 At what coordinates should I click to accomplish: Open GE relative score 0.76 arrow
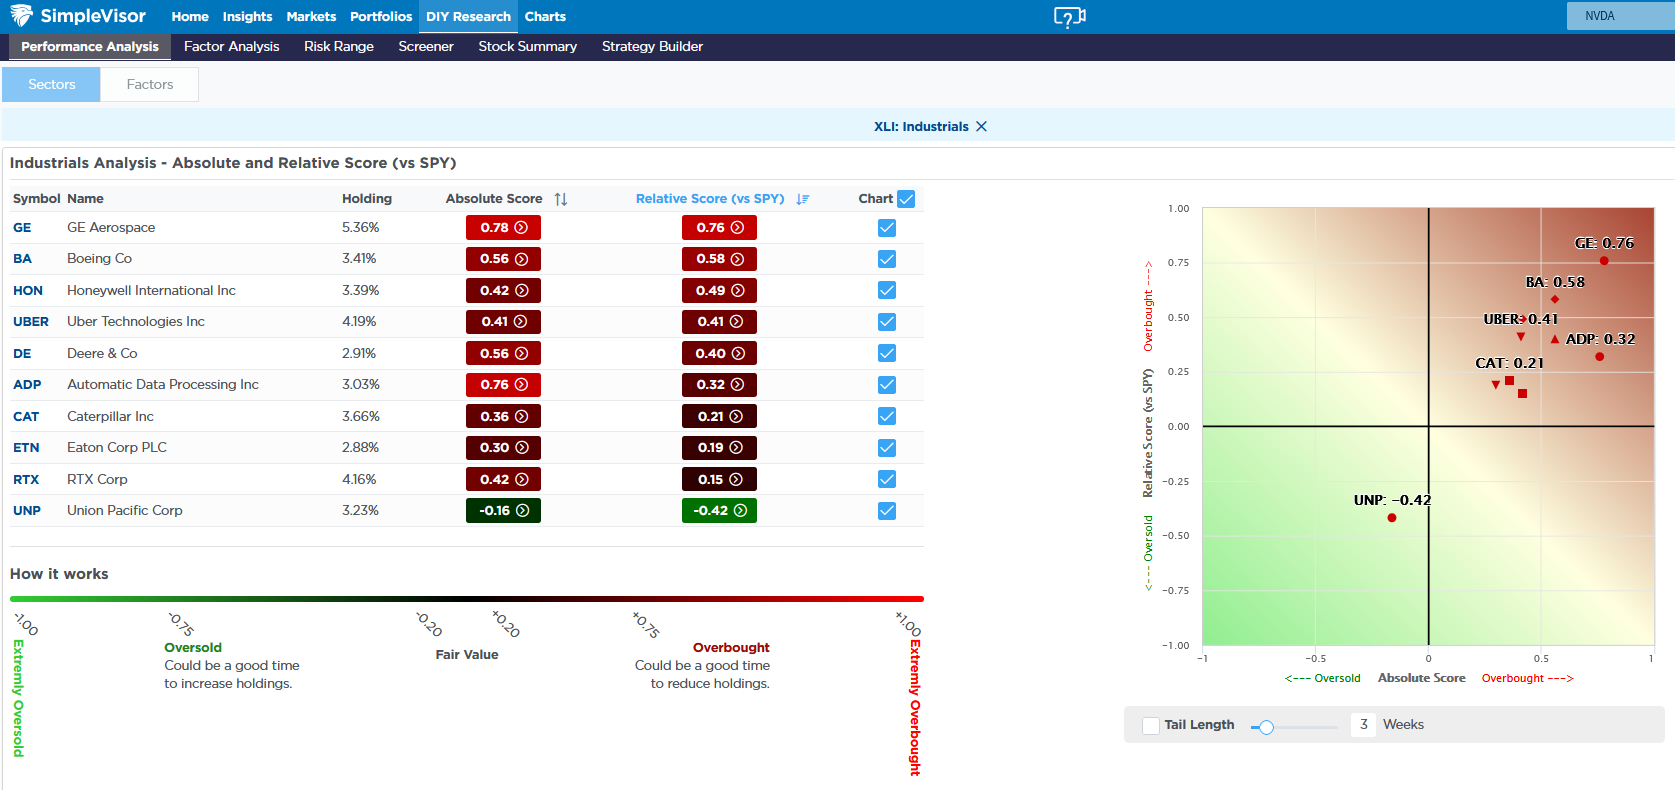click(x=737, y=228)
